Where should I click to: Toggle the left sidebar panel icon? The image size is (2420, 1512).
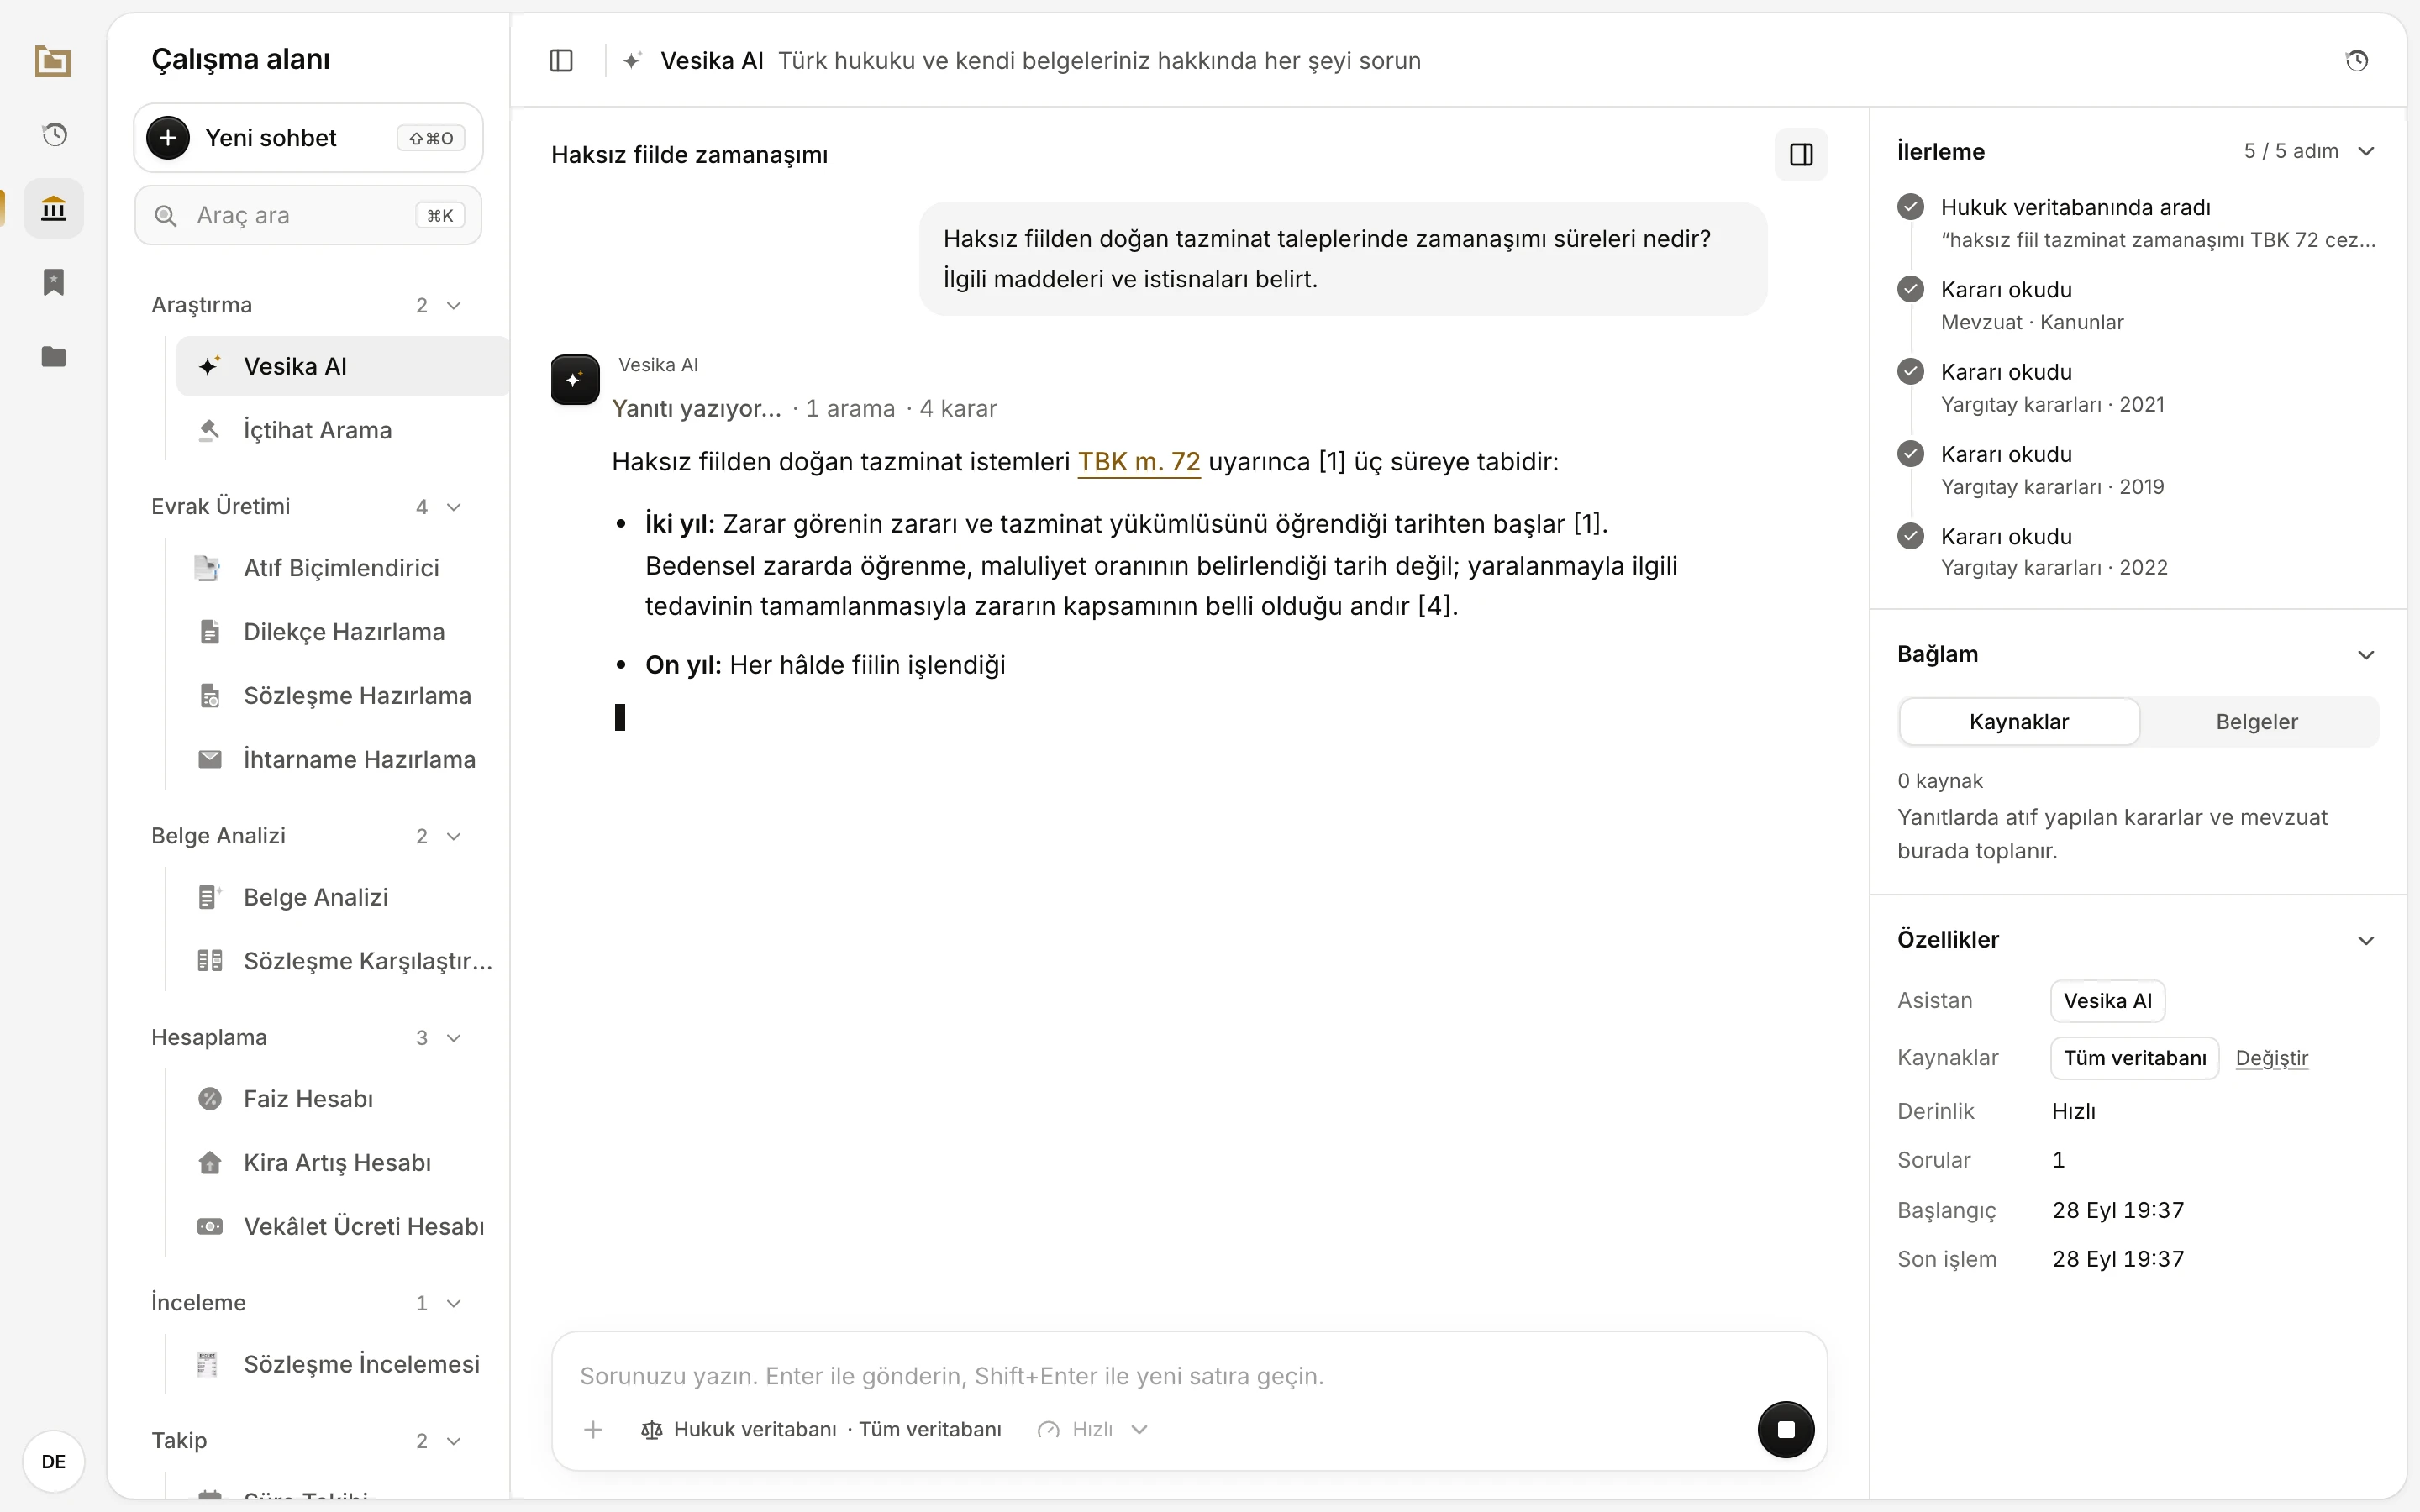click(x=561, y=61)
